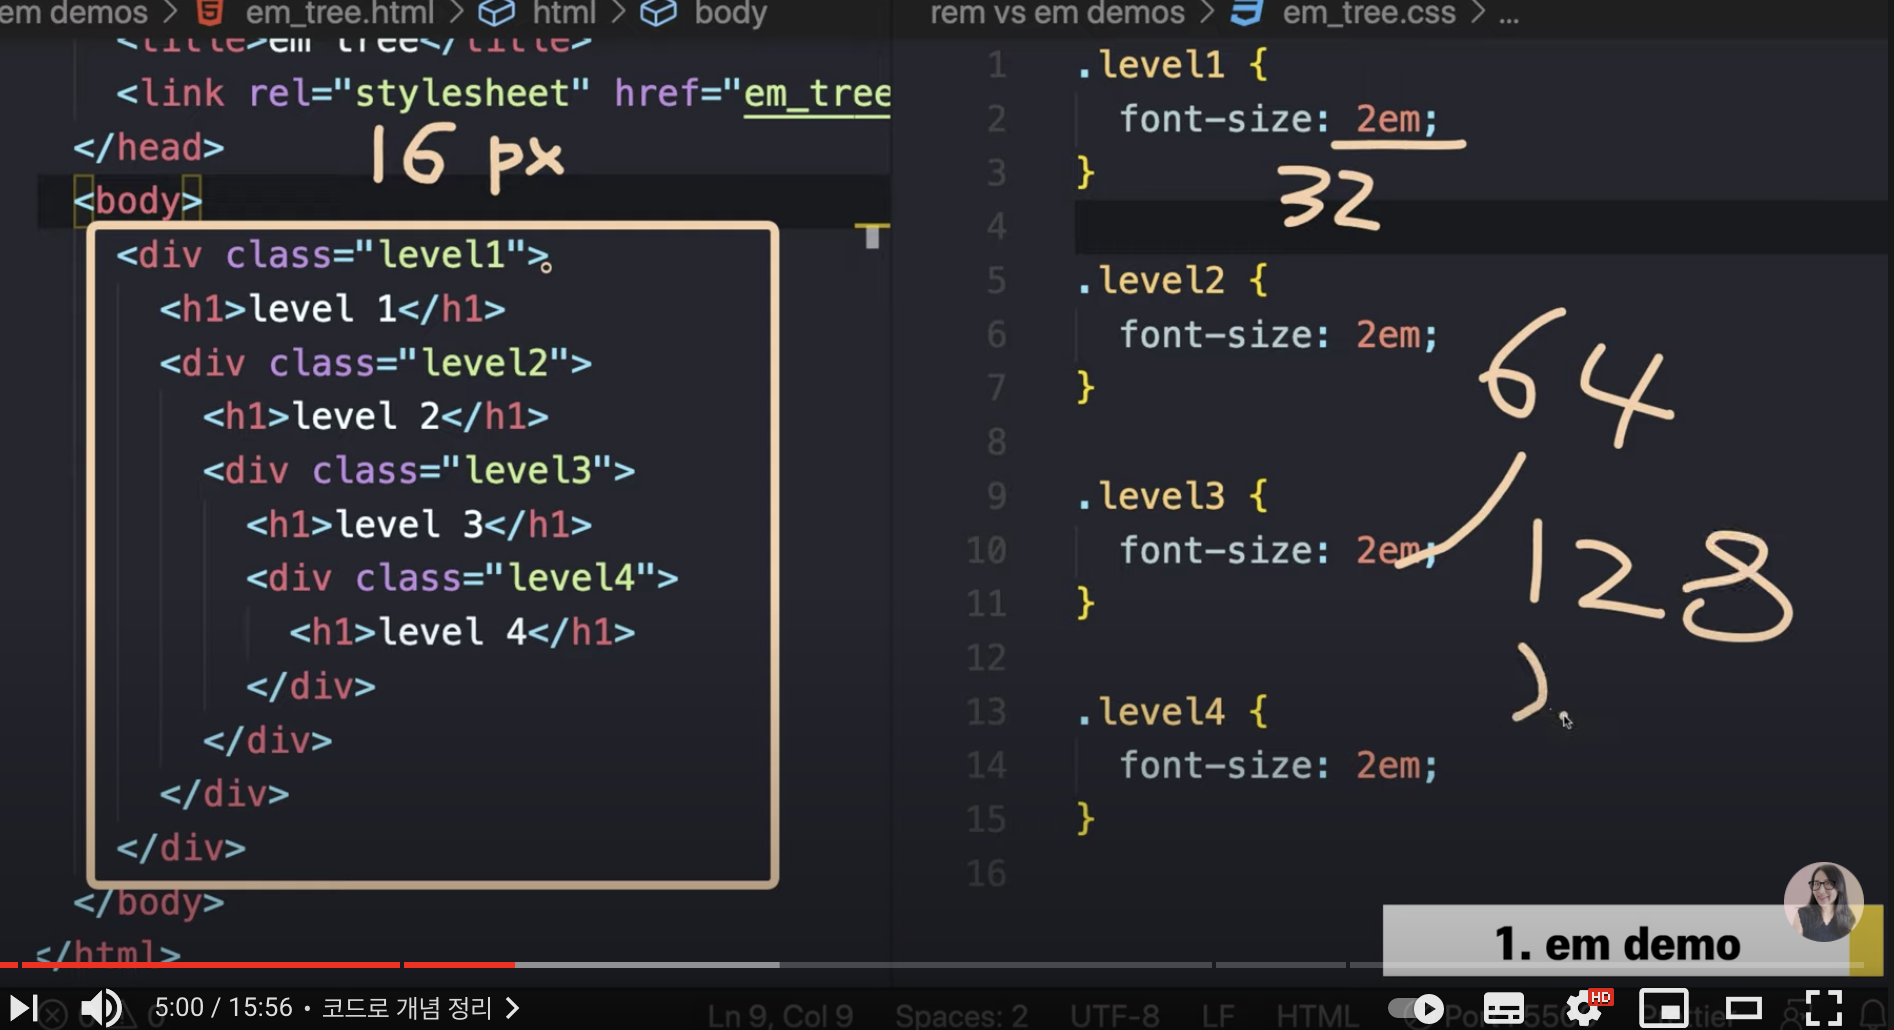
Task: Click the .level1 selector in CSS
Action: point(1150,65)
